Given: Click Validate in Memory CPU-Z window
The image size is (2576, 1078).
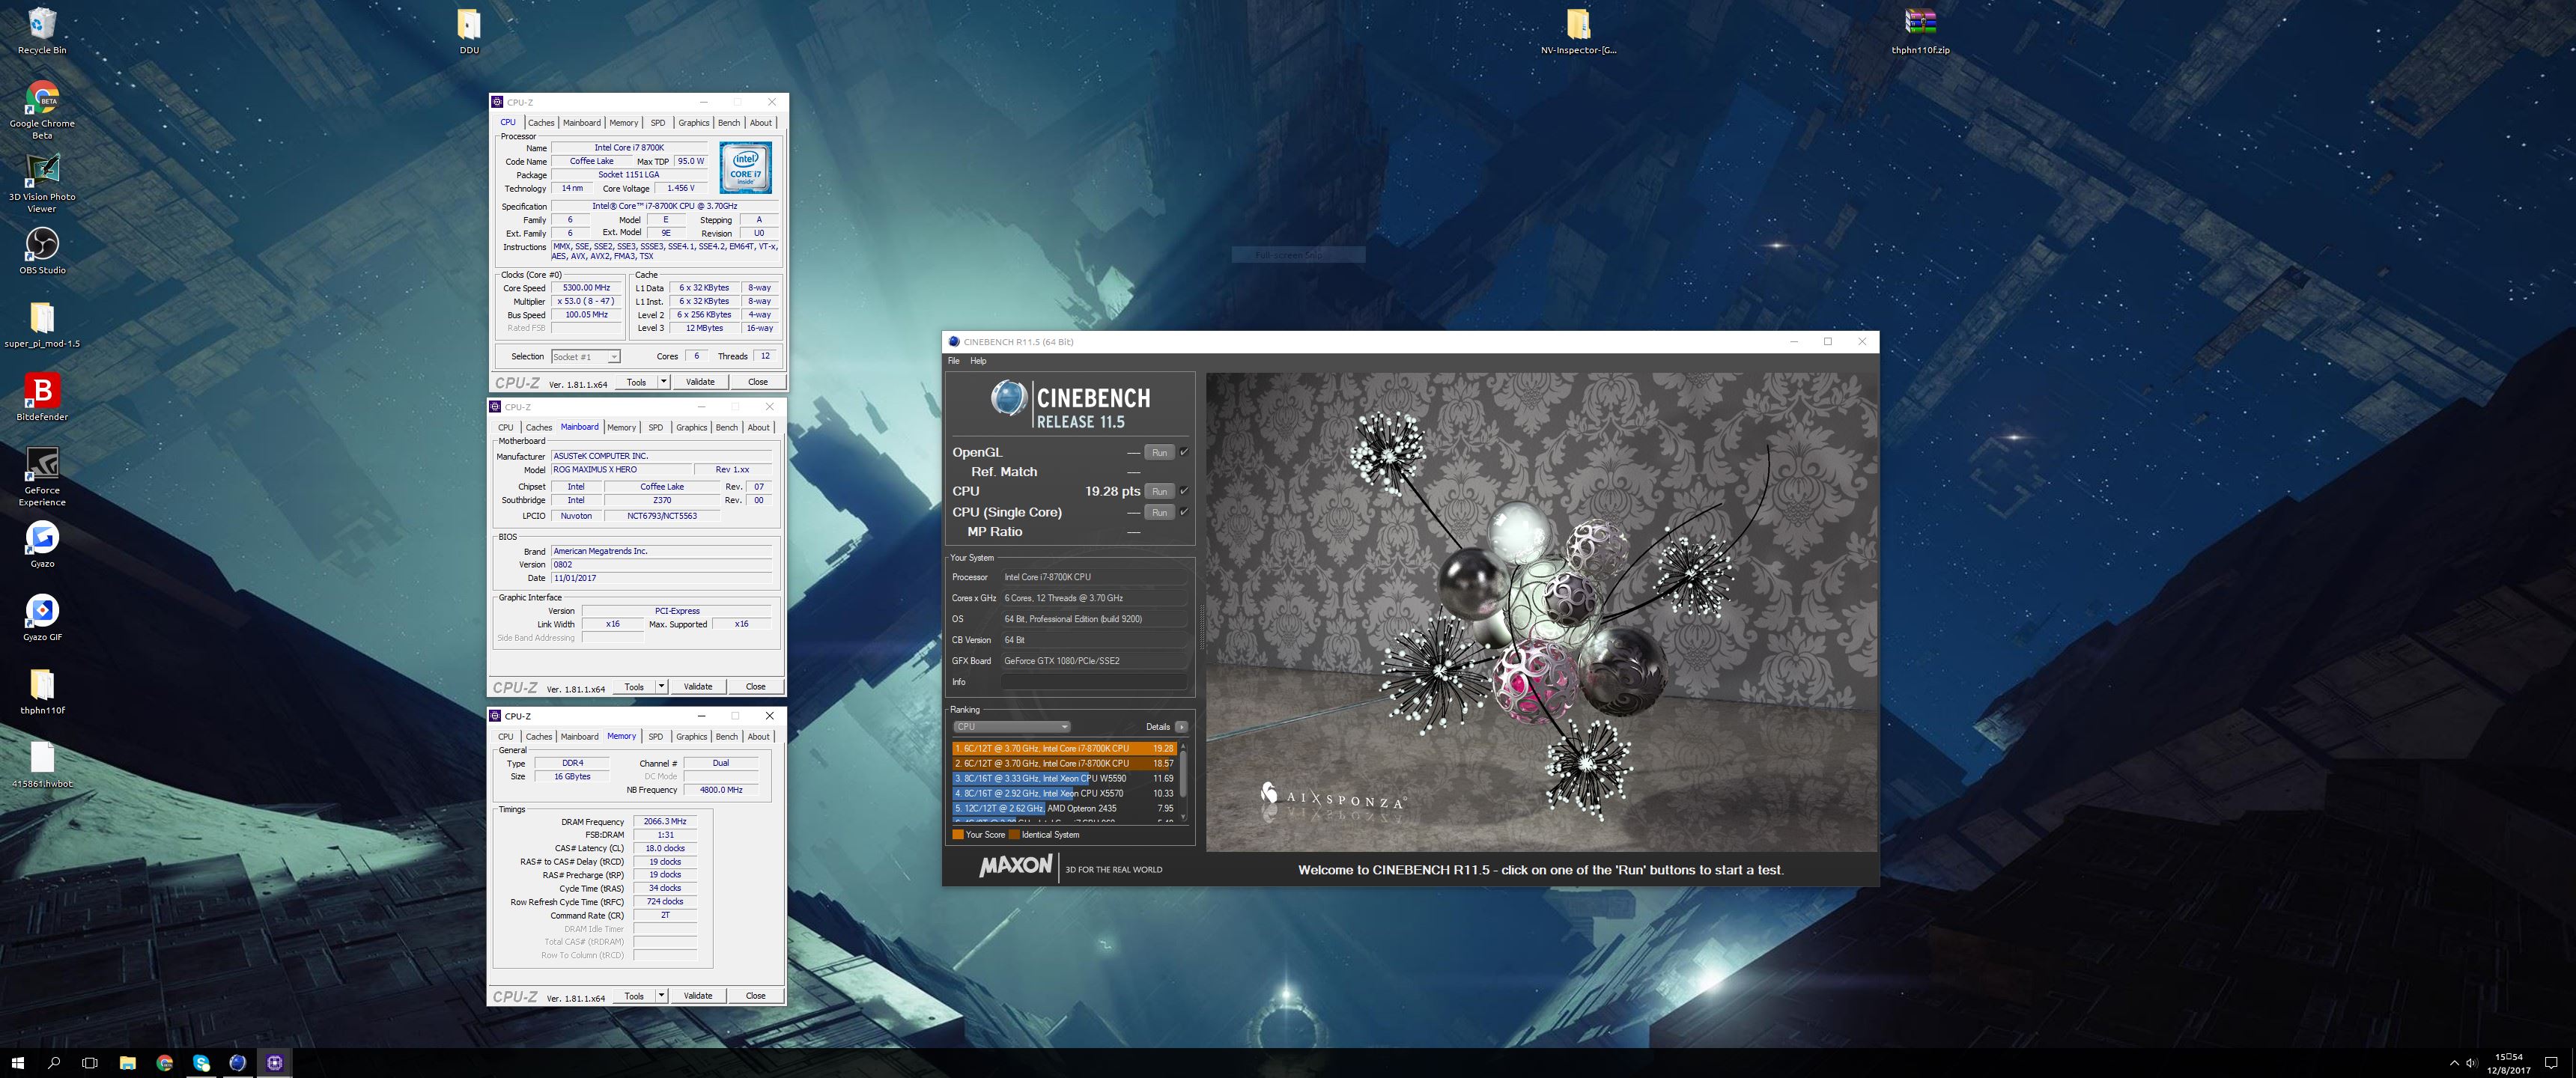Looking at the screenshot, I should [x=698, y=996].
